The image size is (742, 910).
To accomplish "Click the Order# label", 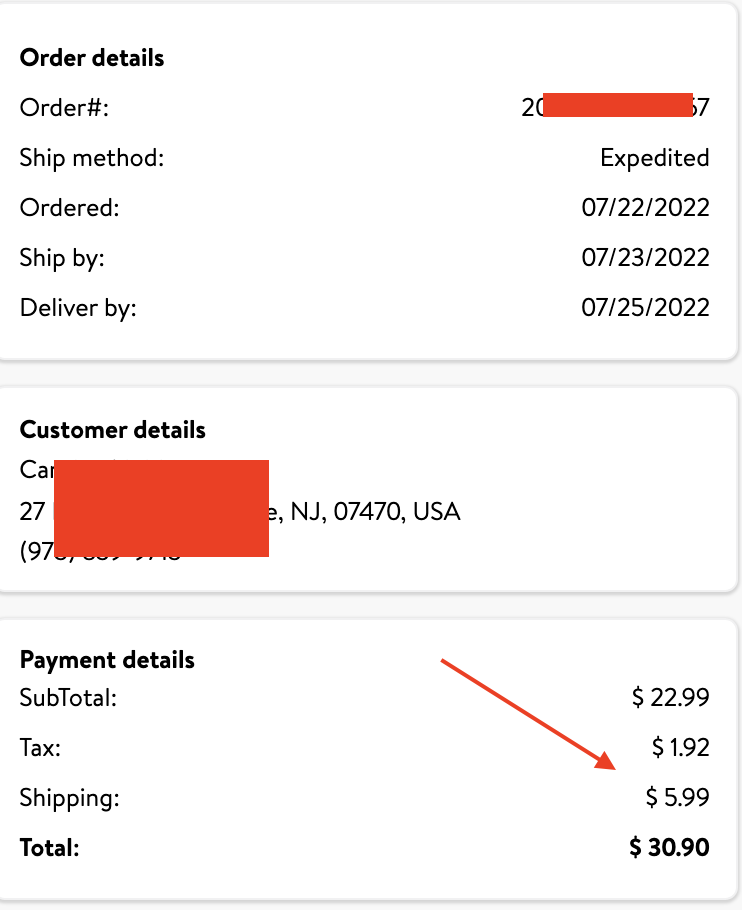I will (64, 108).
